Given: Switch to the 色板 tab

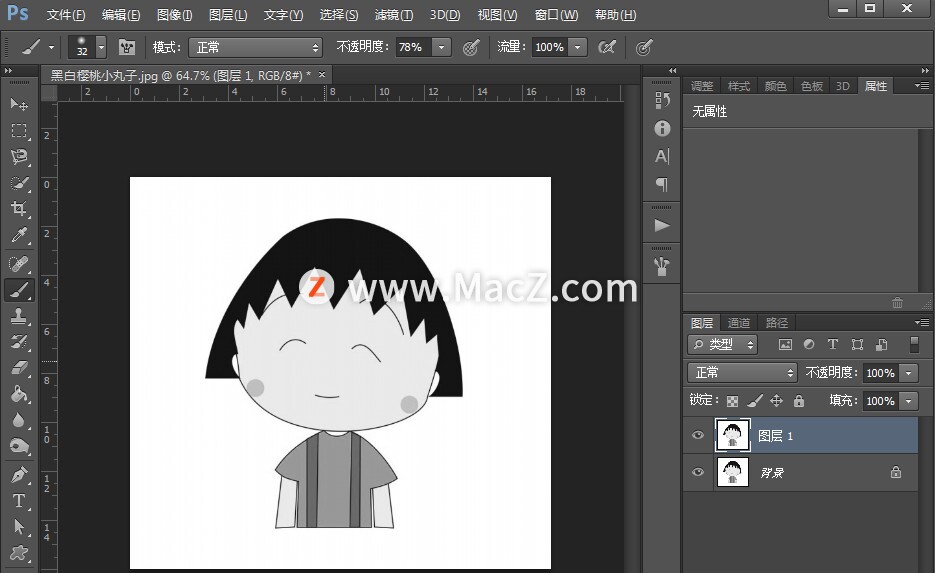Looking at the screenshot, I should click(812, 86).
